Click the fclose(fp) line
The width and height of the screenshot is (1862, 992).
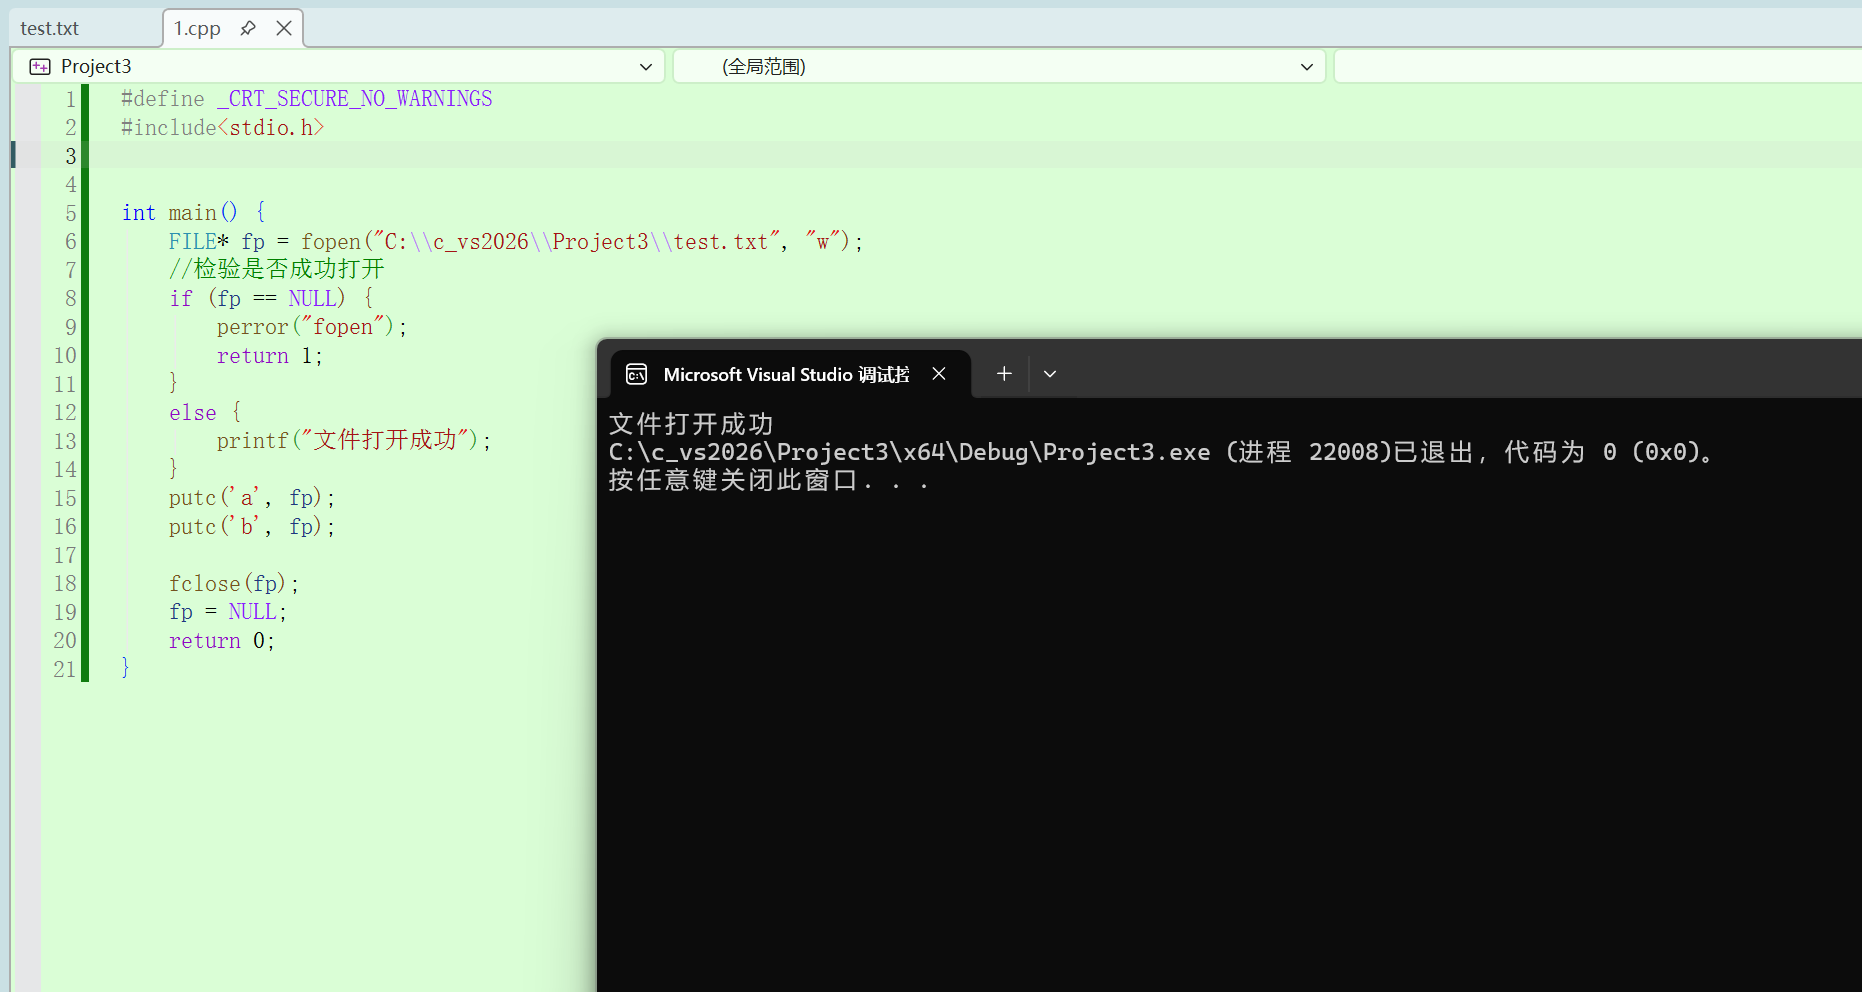tap(234, 583)
